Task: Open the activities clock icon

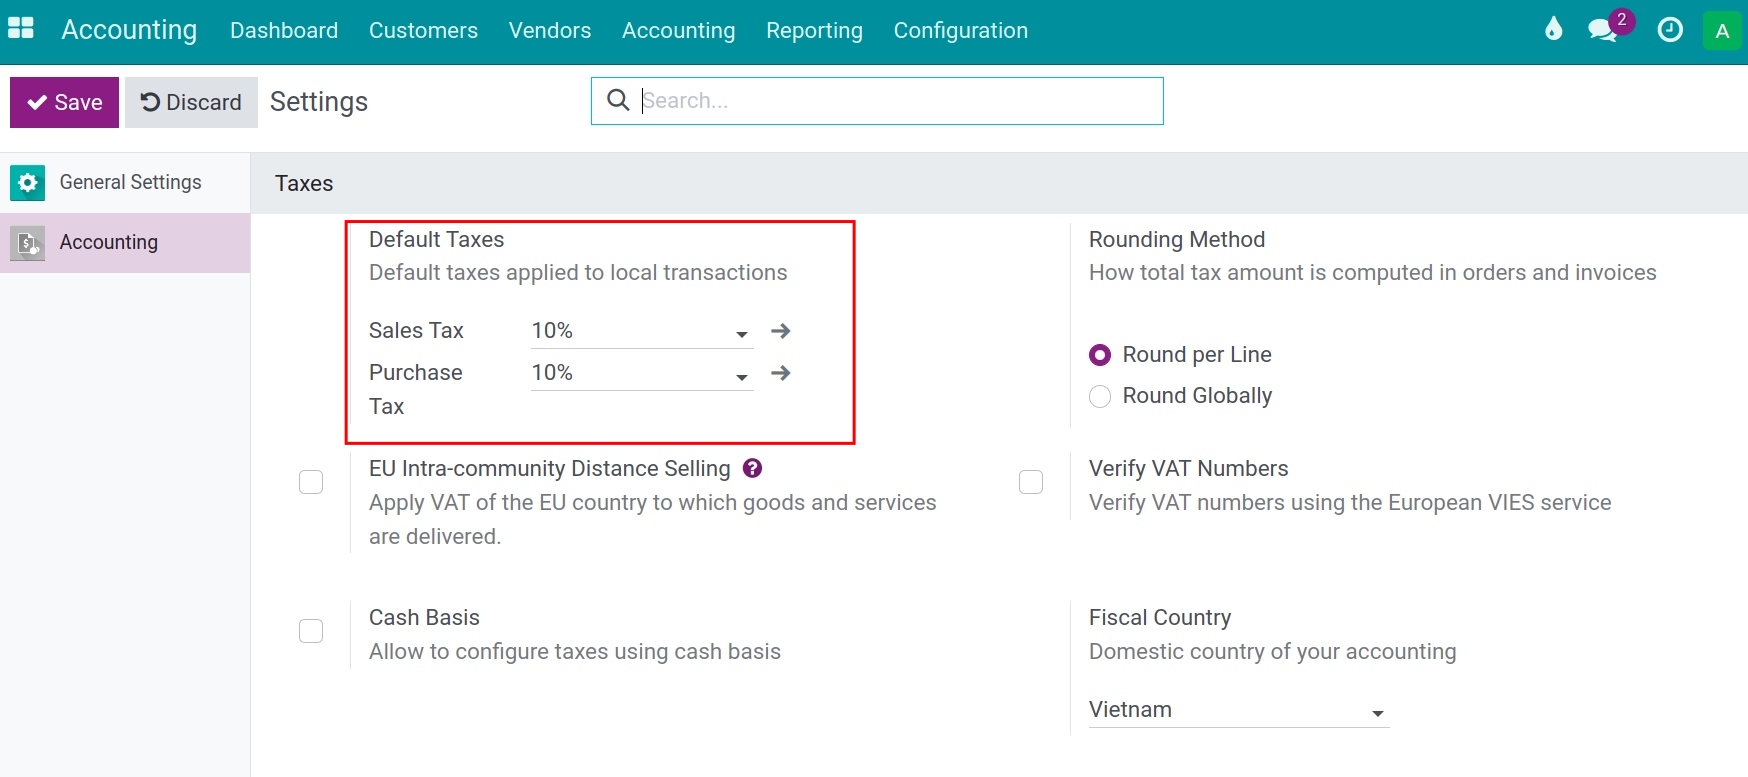Action: (1669, 30)
